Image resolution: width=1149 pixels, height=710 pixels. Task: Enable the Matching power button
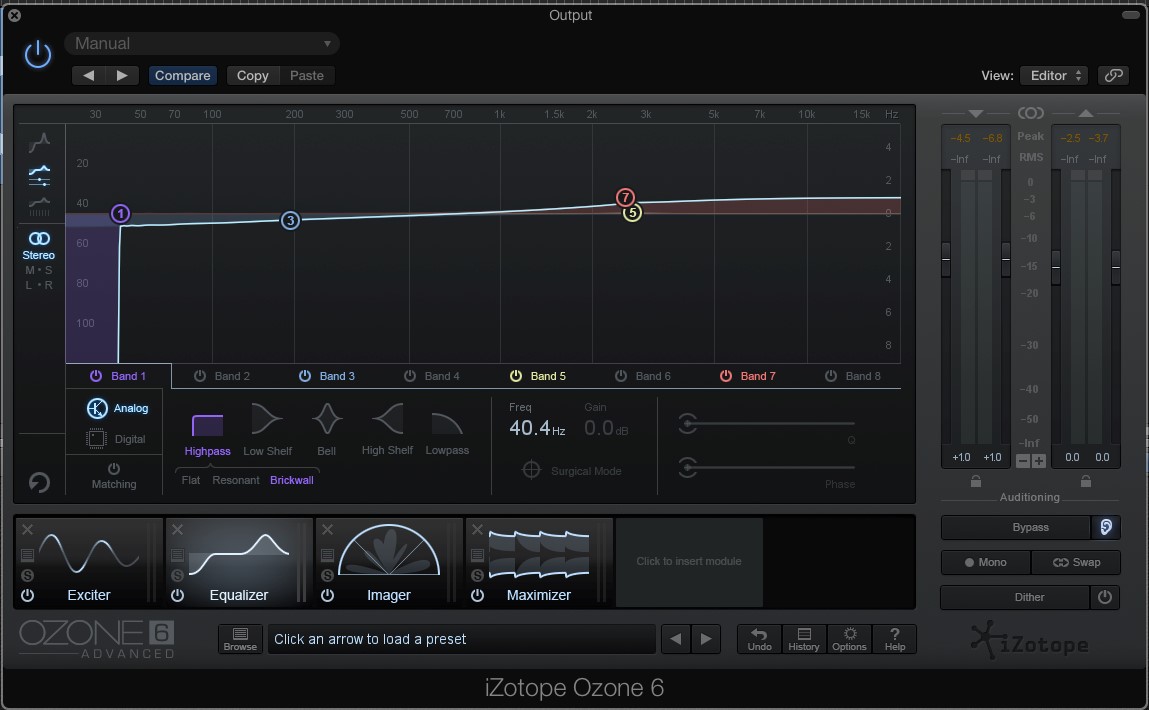pyautogui.click(x=114, y=469)
